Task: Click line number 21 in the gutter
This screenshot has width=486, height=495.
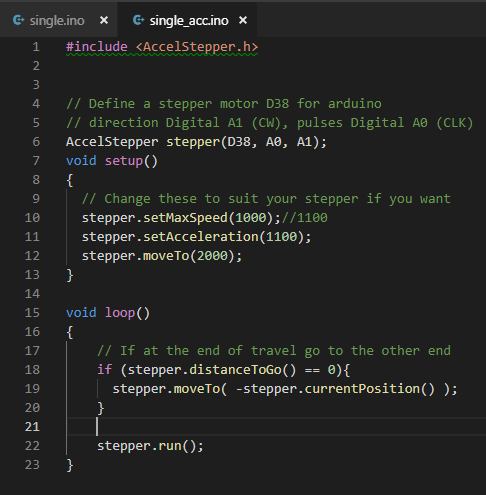Action: pyautogui.click(x=32, y=427)
